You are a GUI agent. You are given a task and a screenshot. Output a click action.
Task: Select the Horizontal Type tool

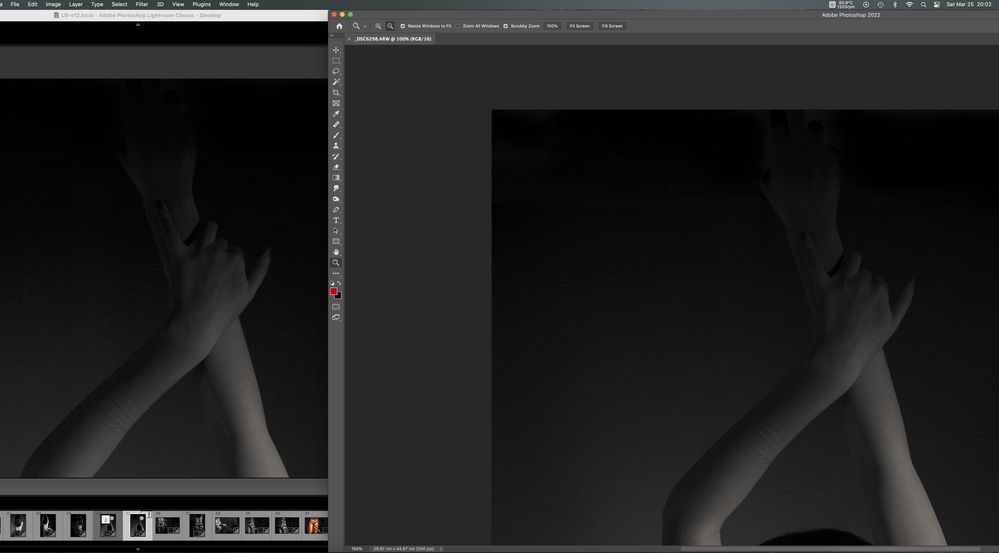coord(336,220)
